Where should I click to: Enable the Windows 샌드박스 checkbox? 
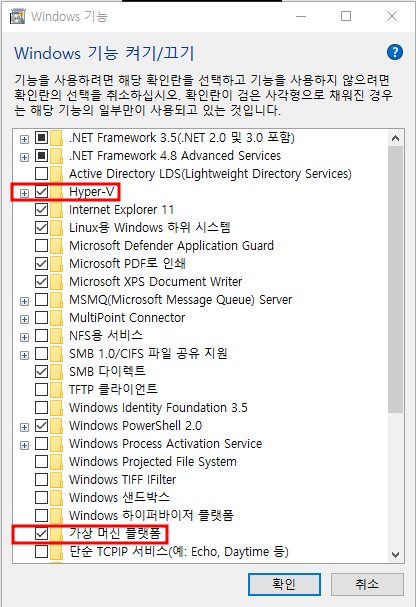coord(41,497)
